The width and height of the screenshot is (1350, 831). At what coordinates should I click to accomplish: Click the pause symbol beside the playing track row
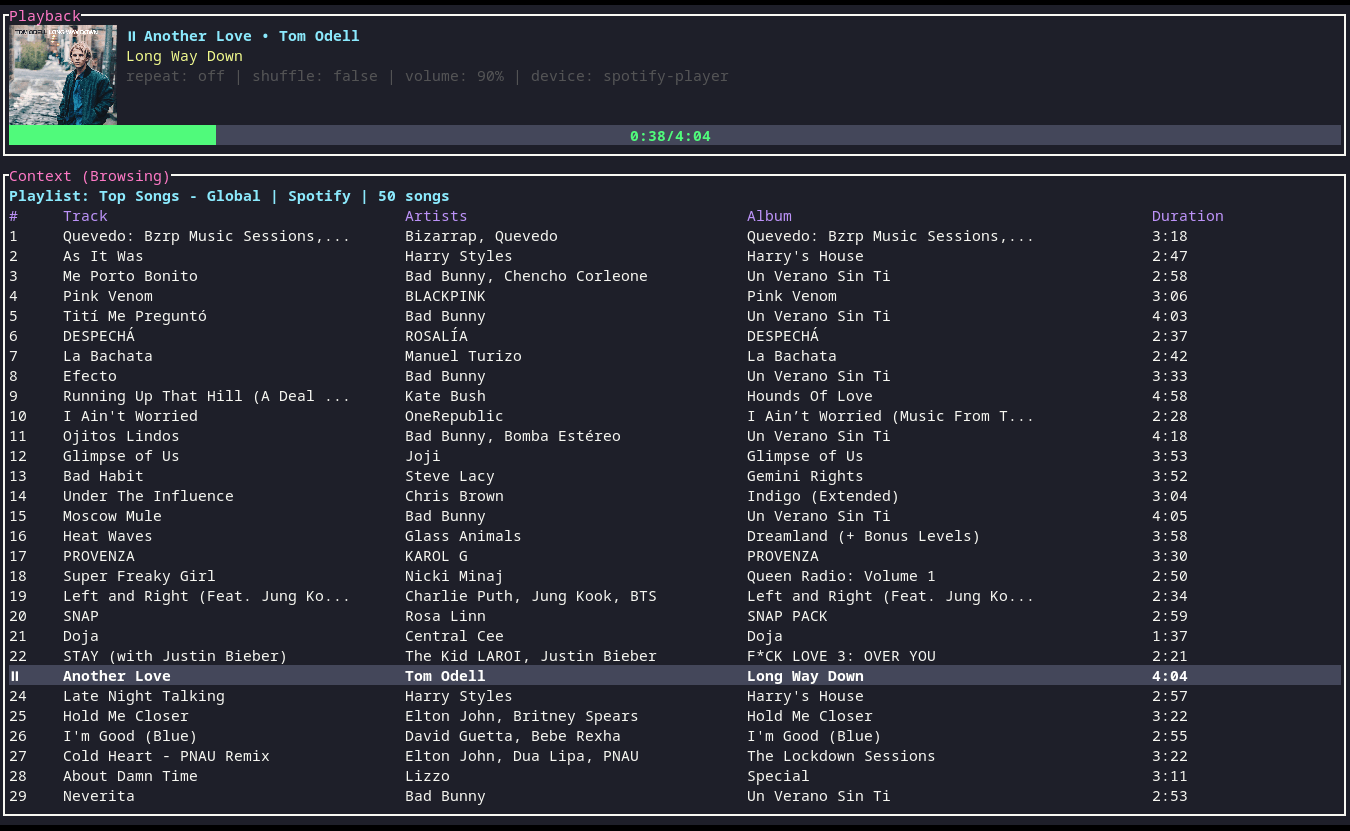(14, 676)
